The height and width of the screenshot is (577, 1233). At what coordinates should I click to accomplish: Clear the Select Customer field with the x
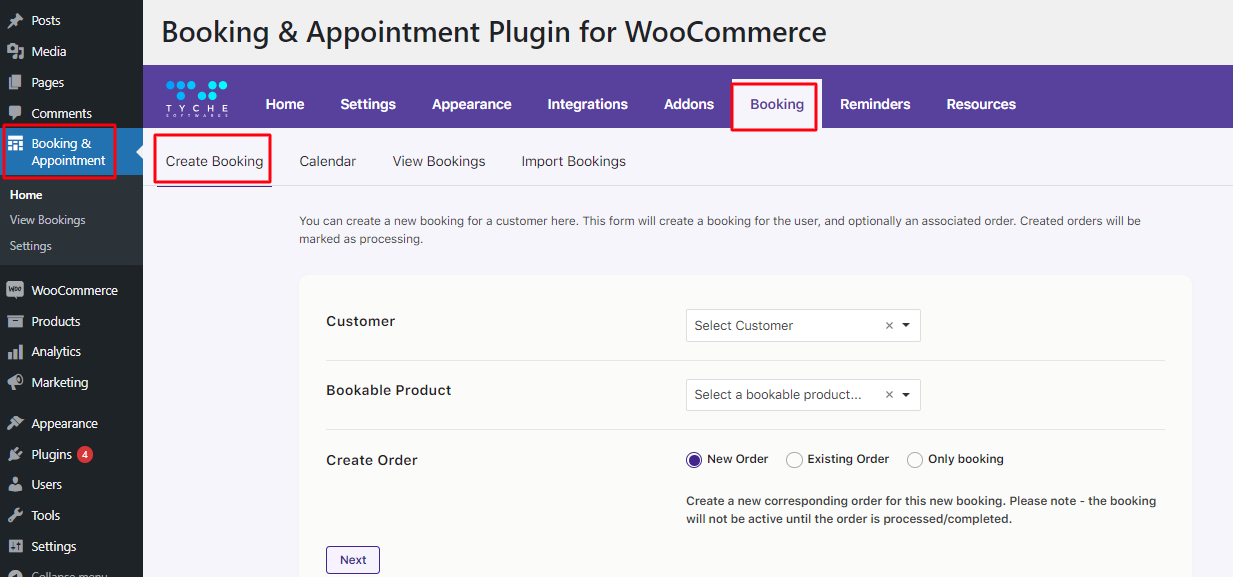click(889, 326)
